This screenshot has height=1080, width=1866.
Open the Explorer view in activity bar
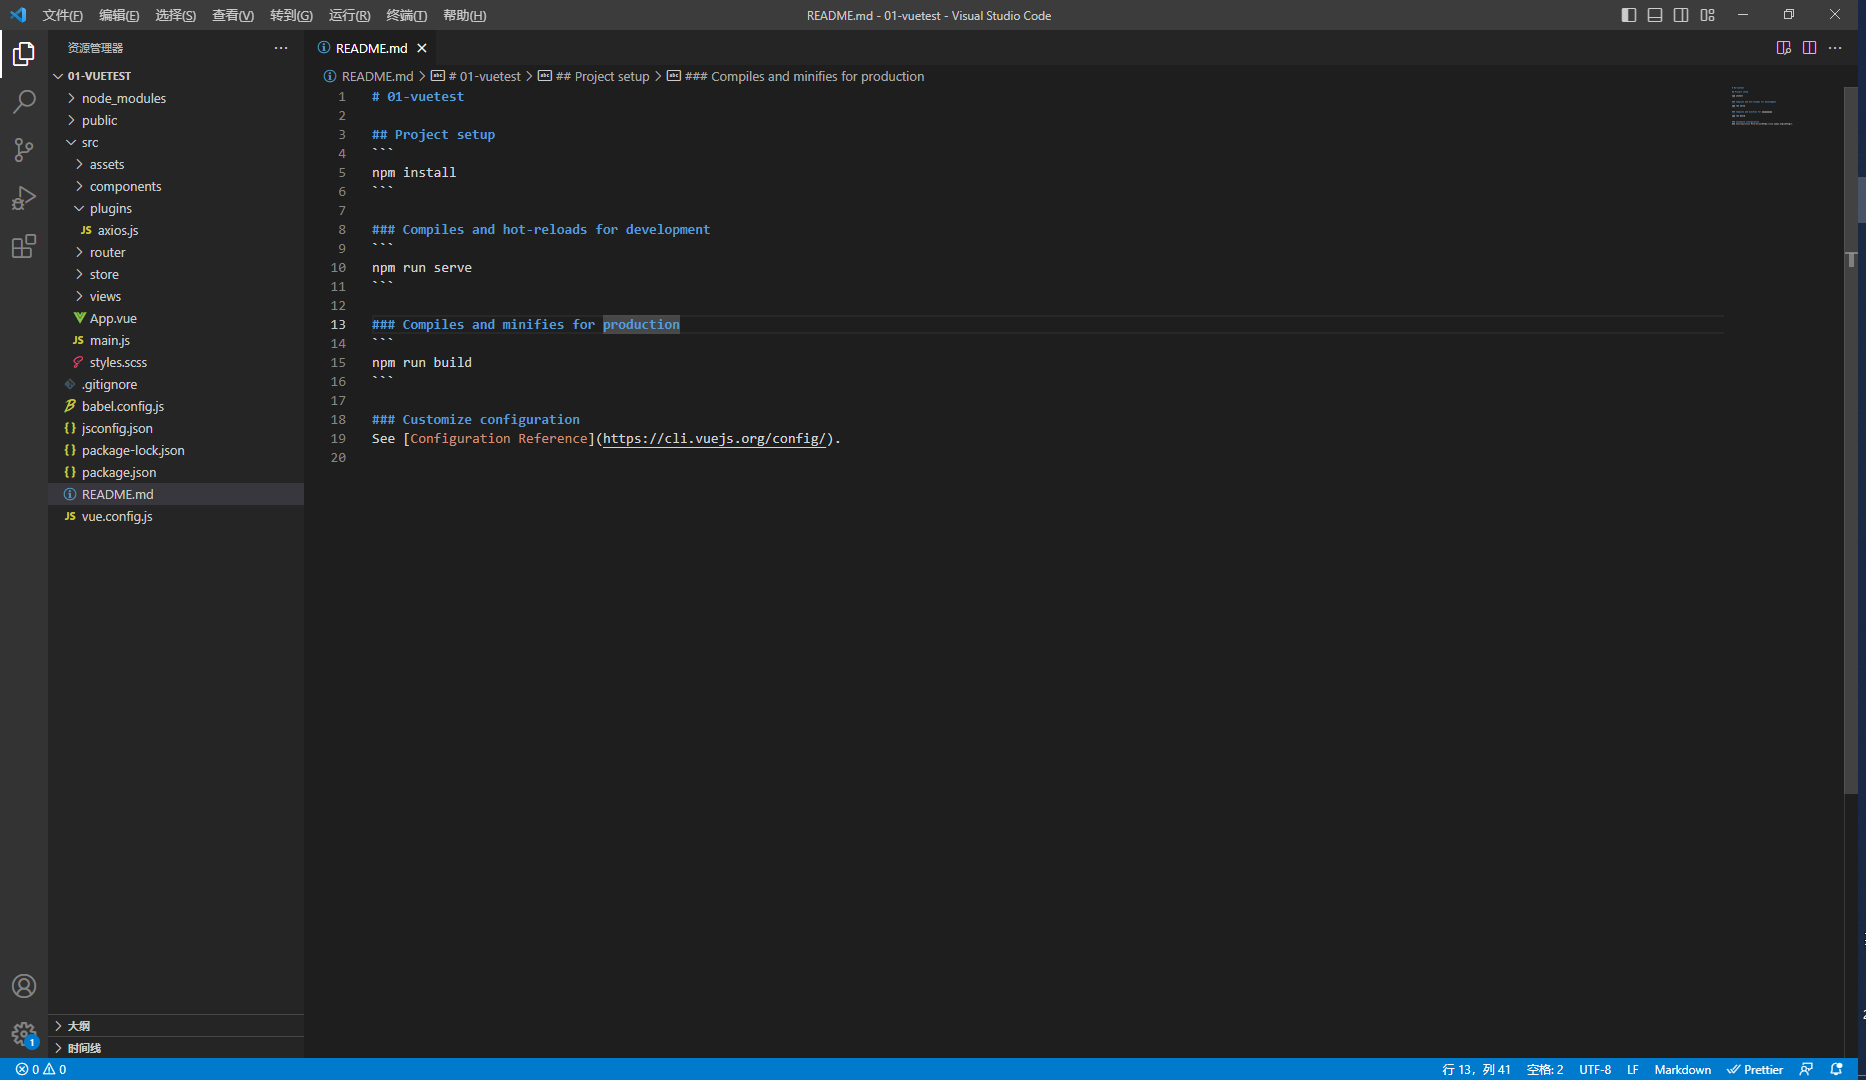24,54
